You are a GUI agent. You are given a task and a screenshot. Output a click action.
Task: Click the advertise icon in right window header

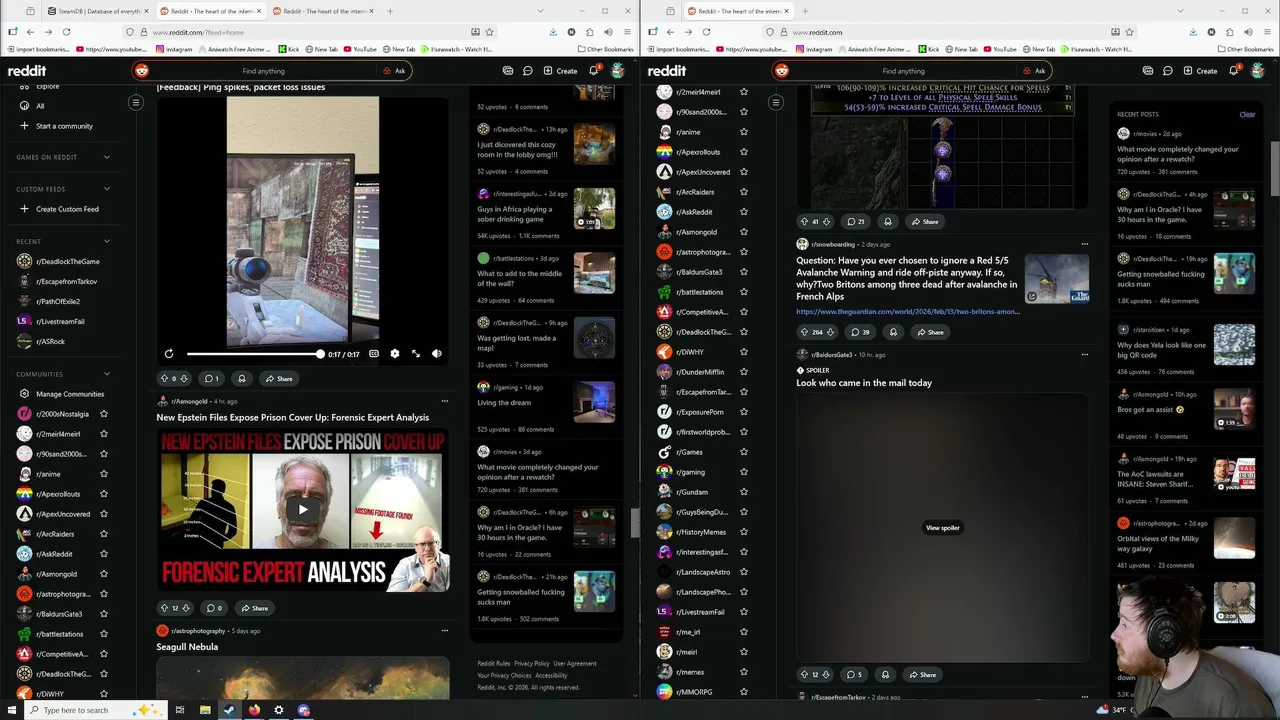click(1148, 71)
